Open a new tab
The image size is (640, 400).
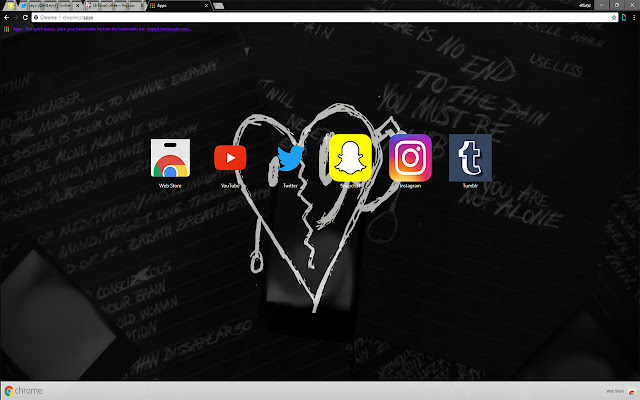pos(219,6)
